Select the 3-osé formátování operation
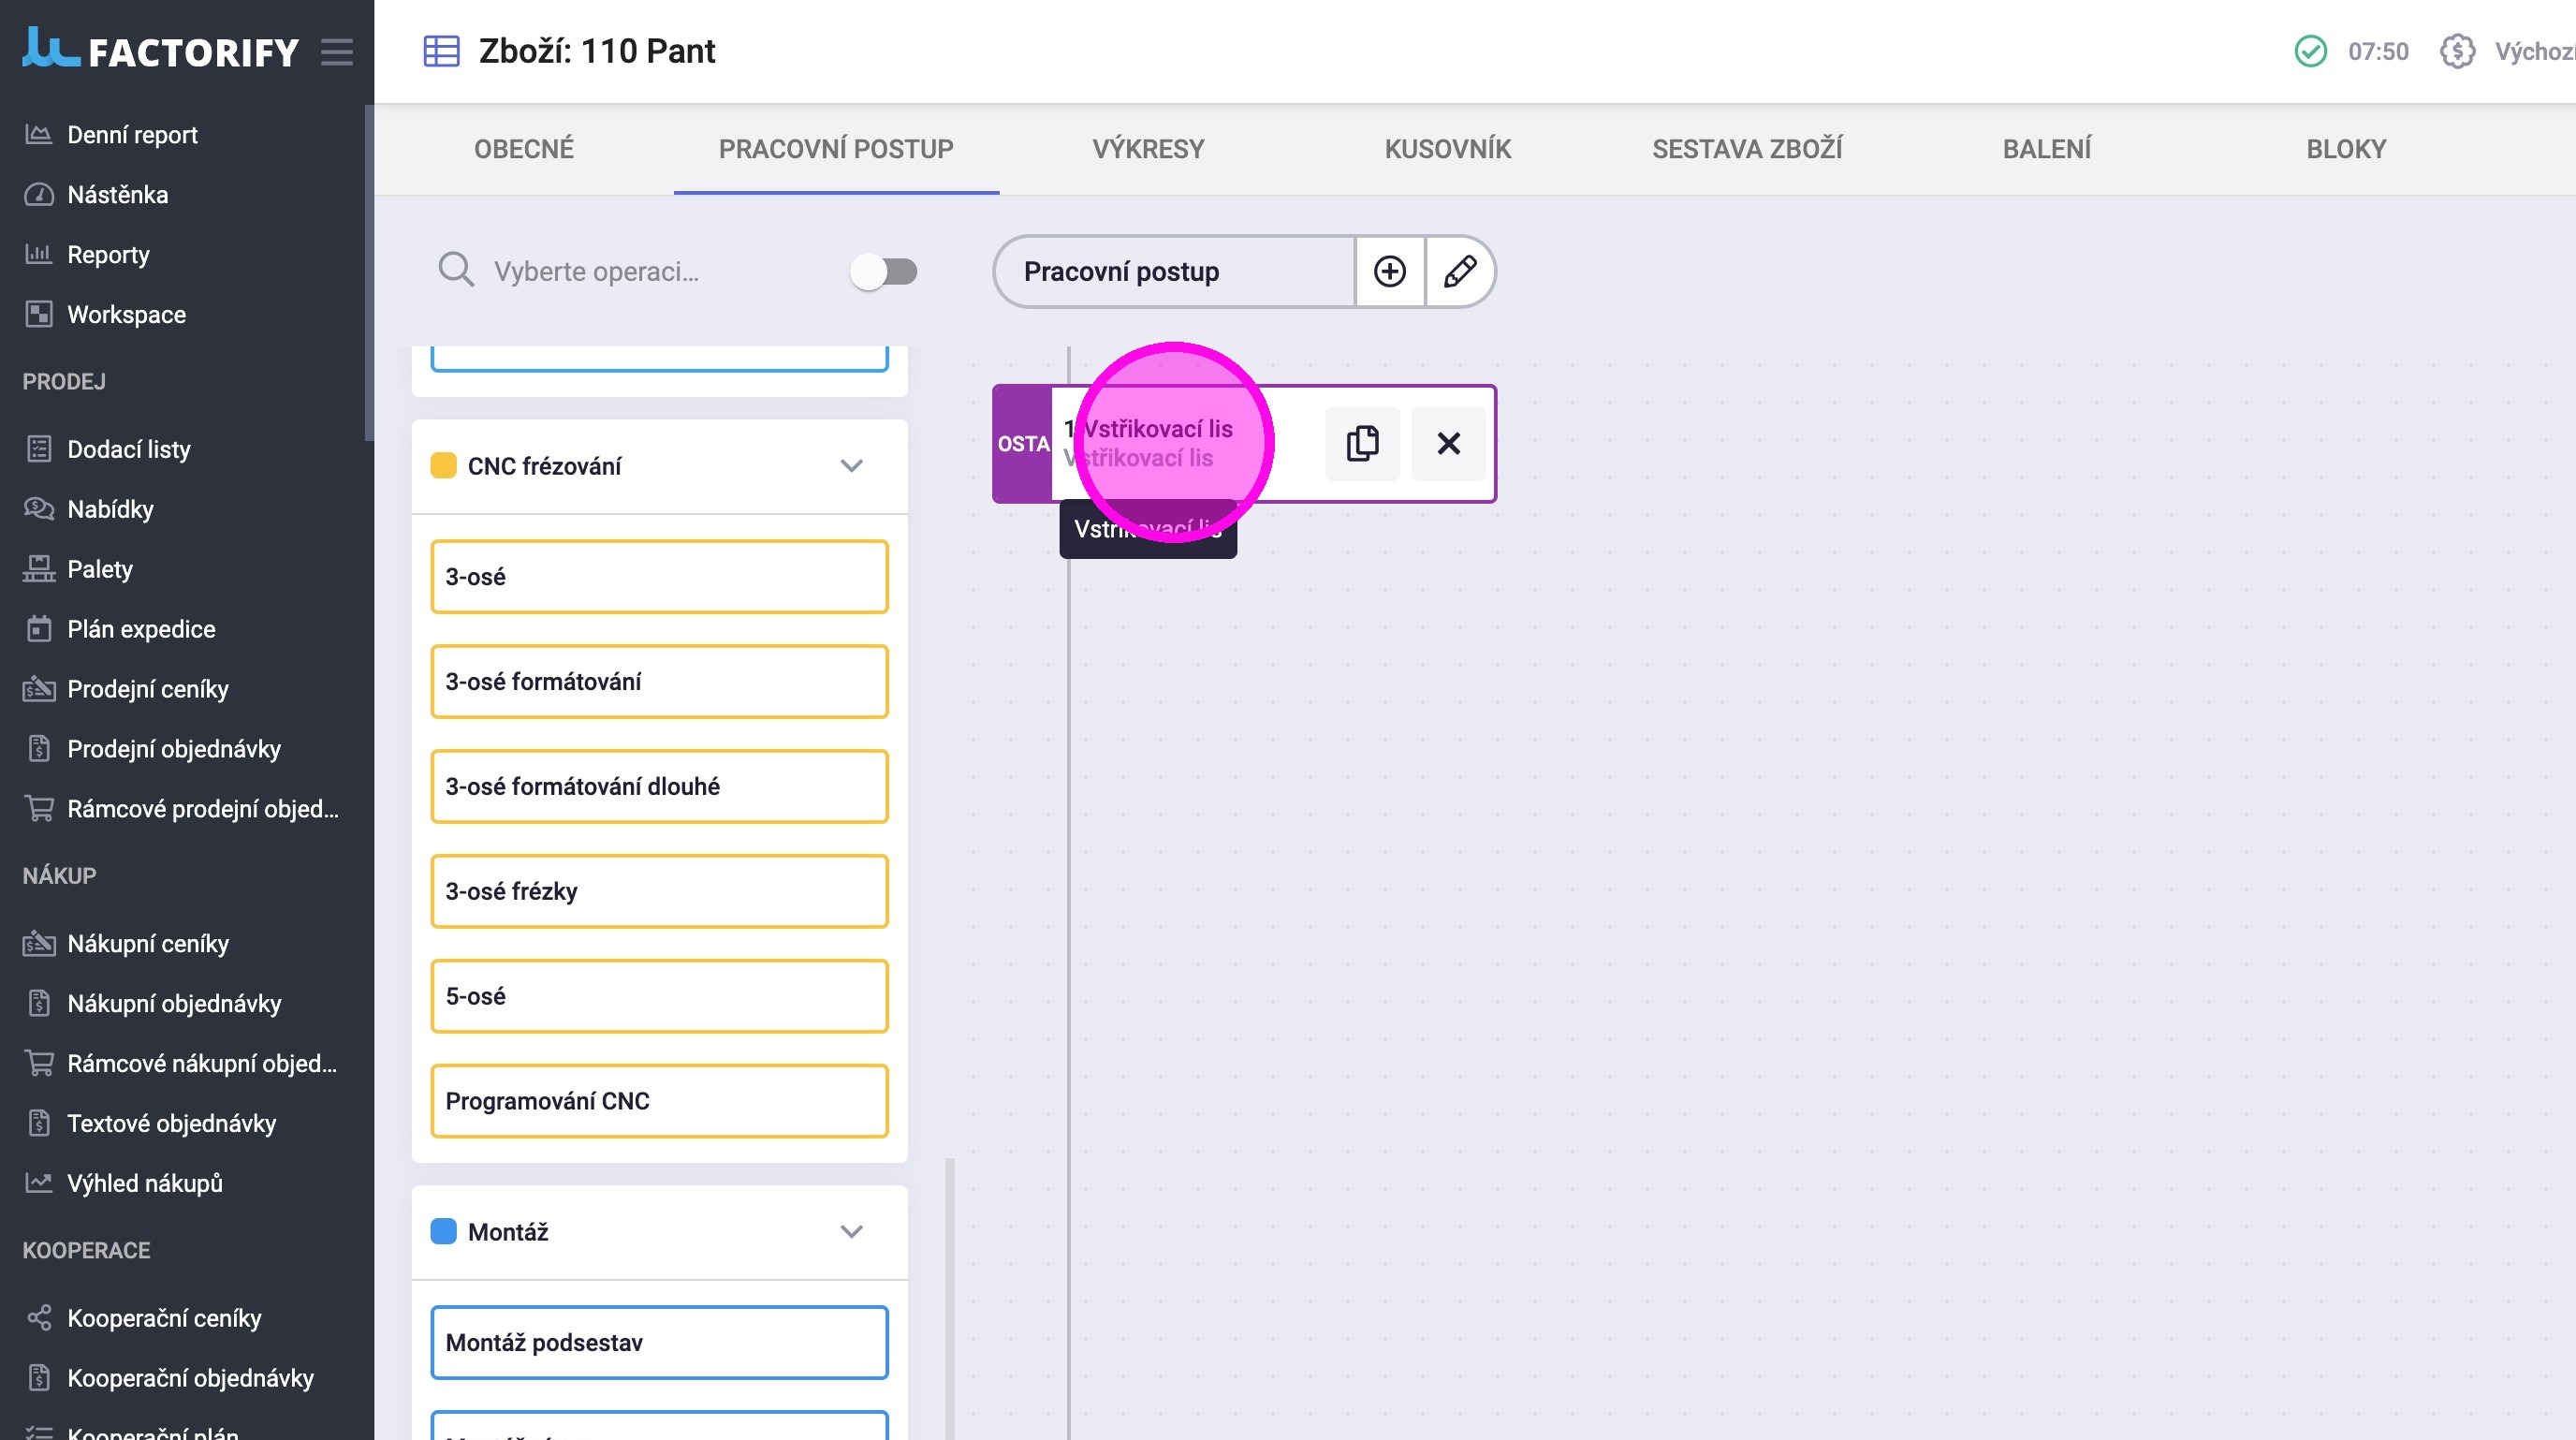This screenshot has height=1440, width=2576. (659, 681)
